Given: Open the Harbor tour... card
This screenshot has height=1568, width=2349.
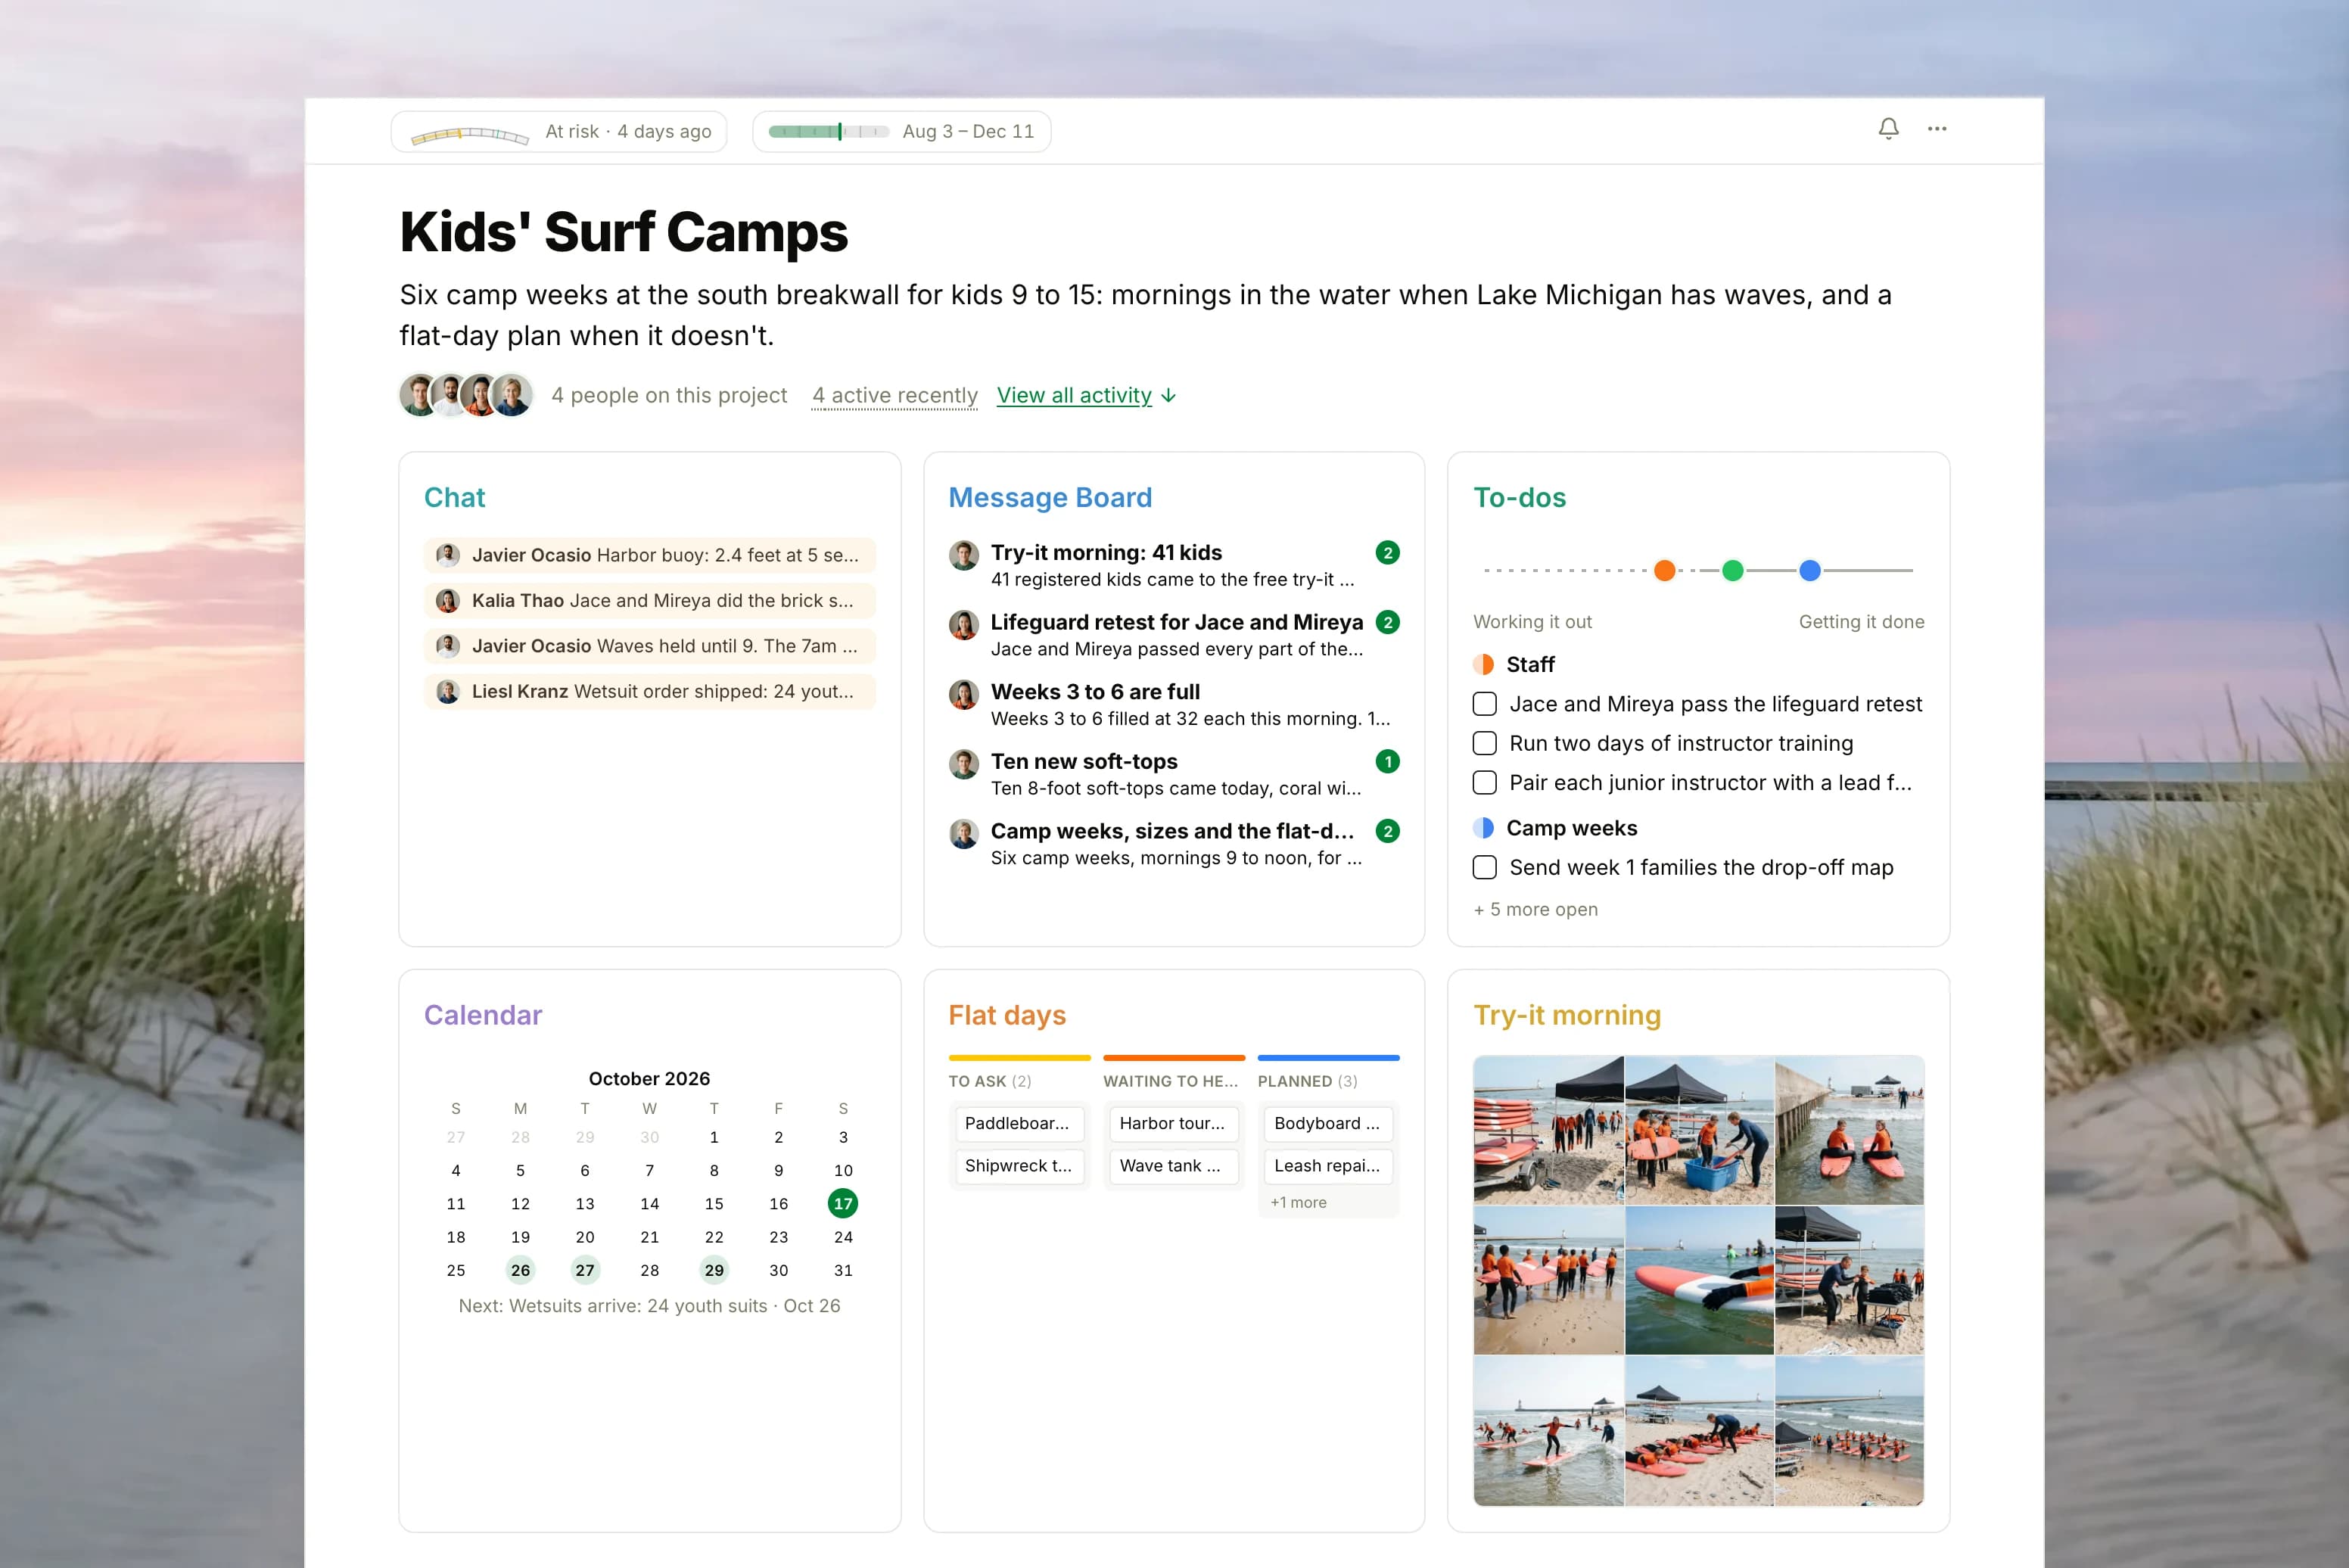Looking at the screenshot, I should tap(1173, 1123).
